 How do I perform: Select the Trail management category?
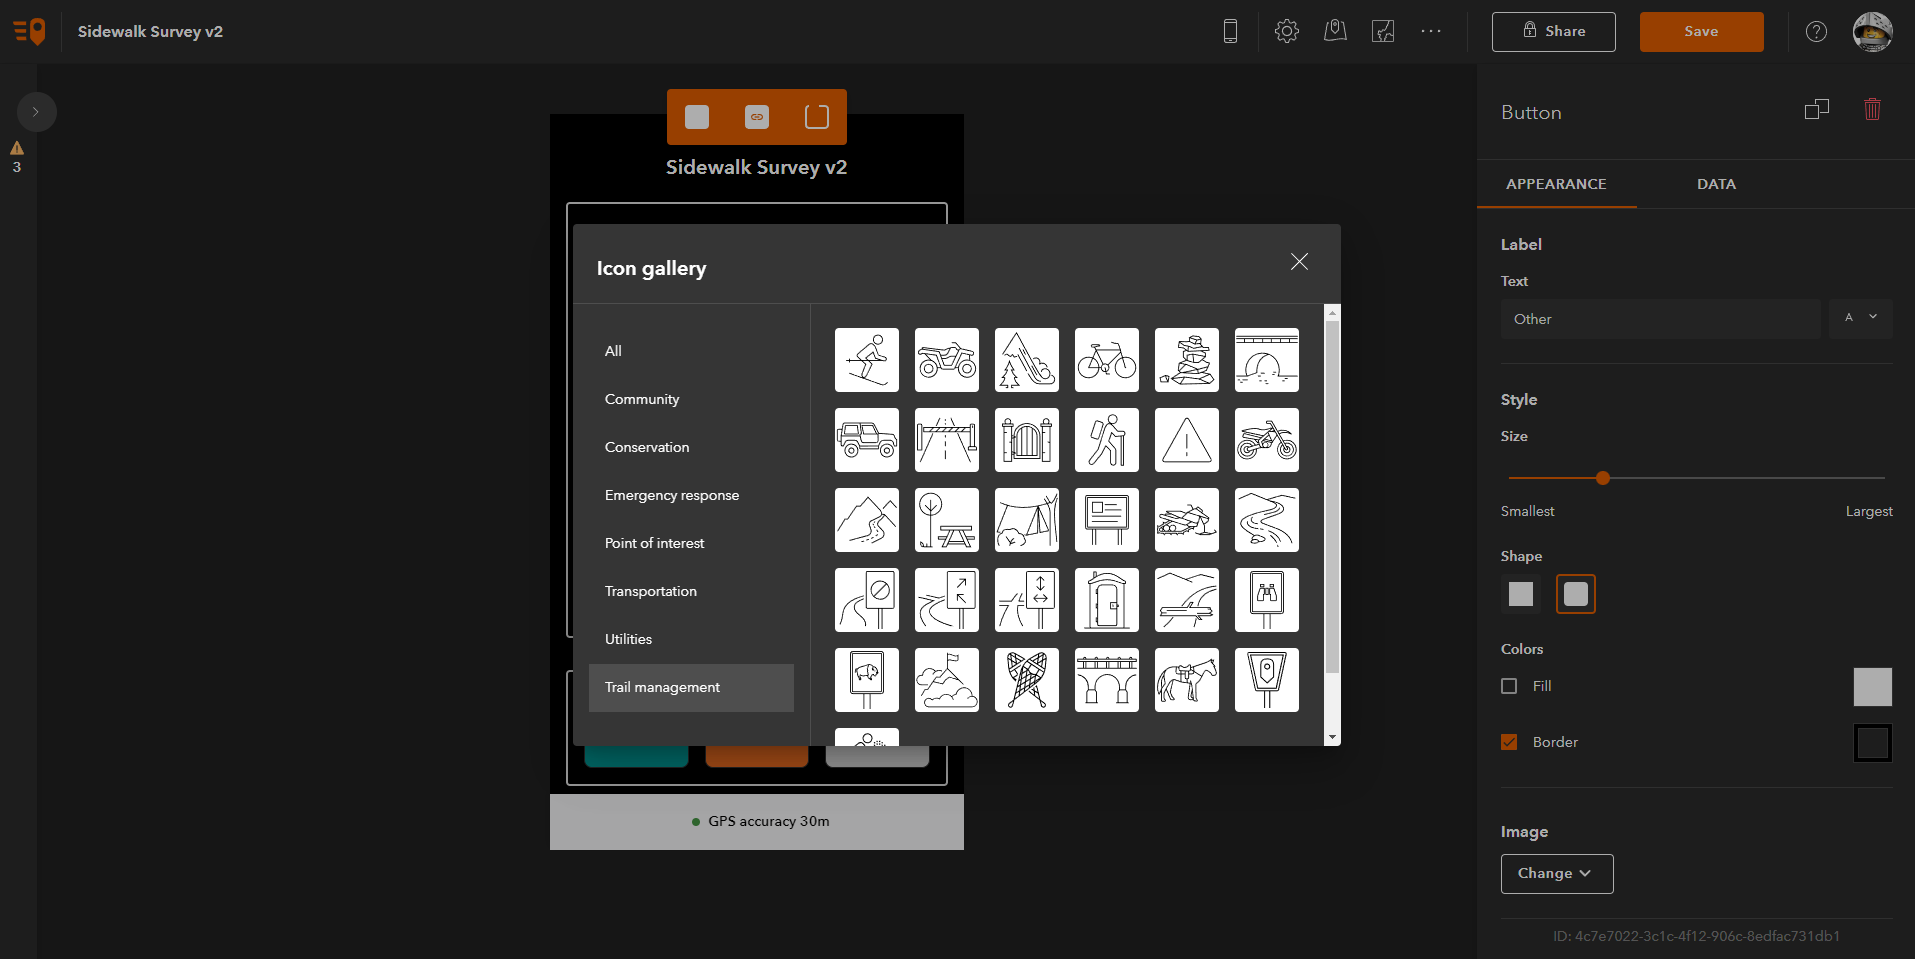(x=690, y=687)
